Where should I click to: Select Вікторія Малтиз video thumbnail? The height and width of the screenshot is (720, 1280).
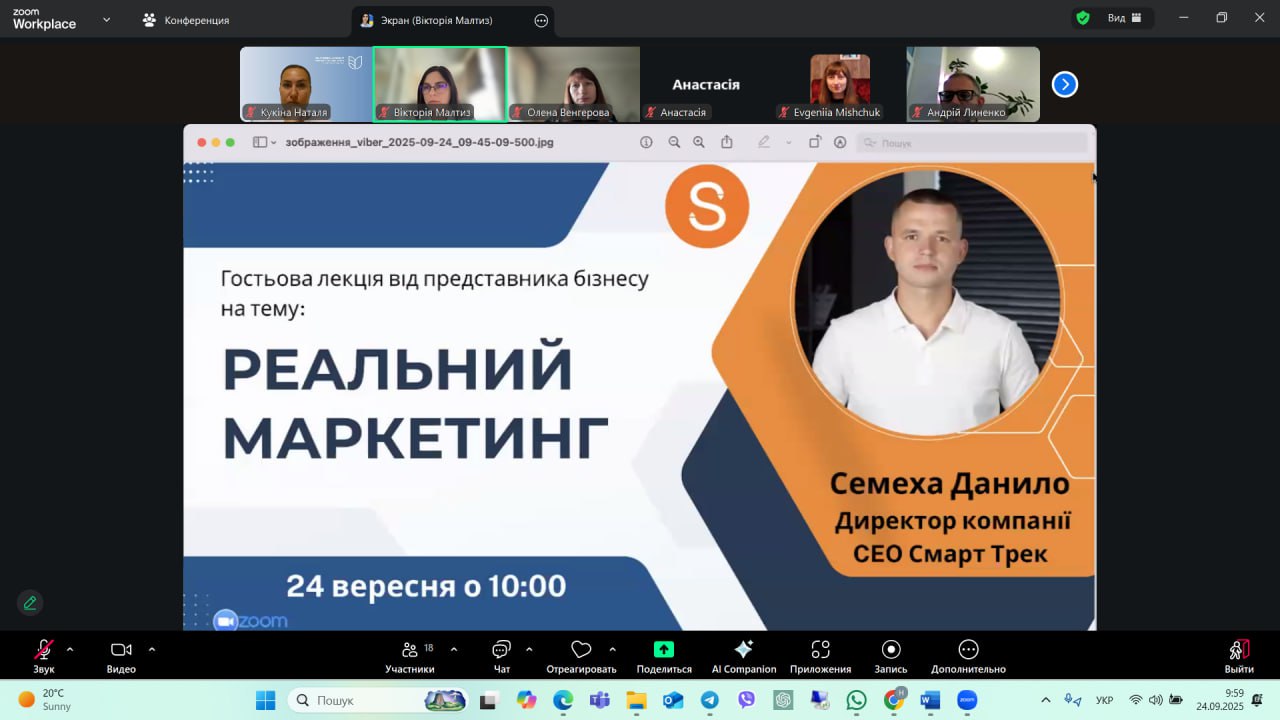[x=440, y=84]
